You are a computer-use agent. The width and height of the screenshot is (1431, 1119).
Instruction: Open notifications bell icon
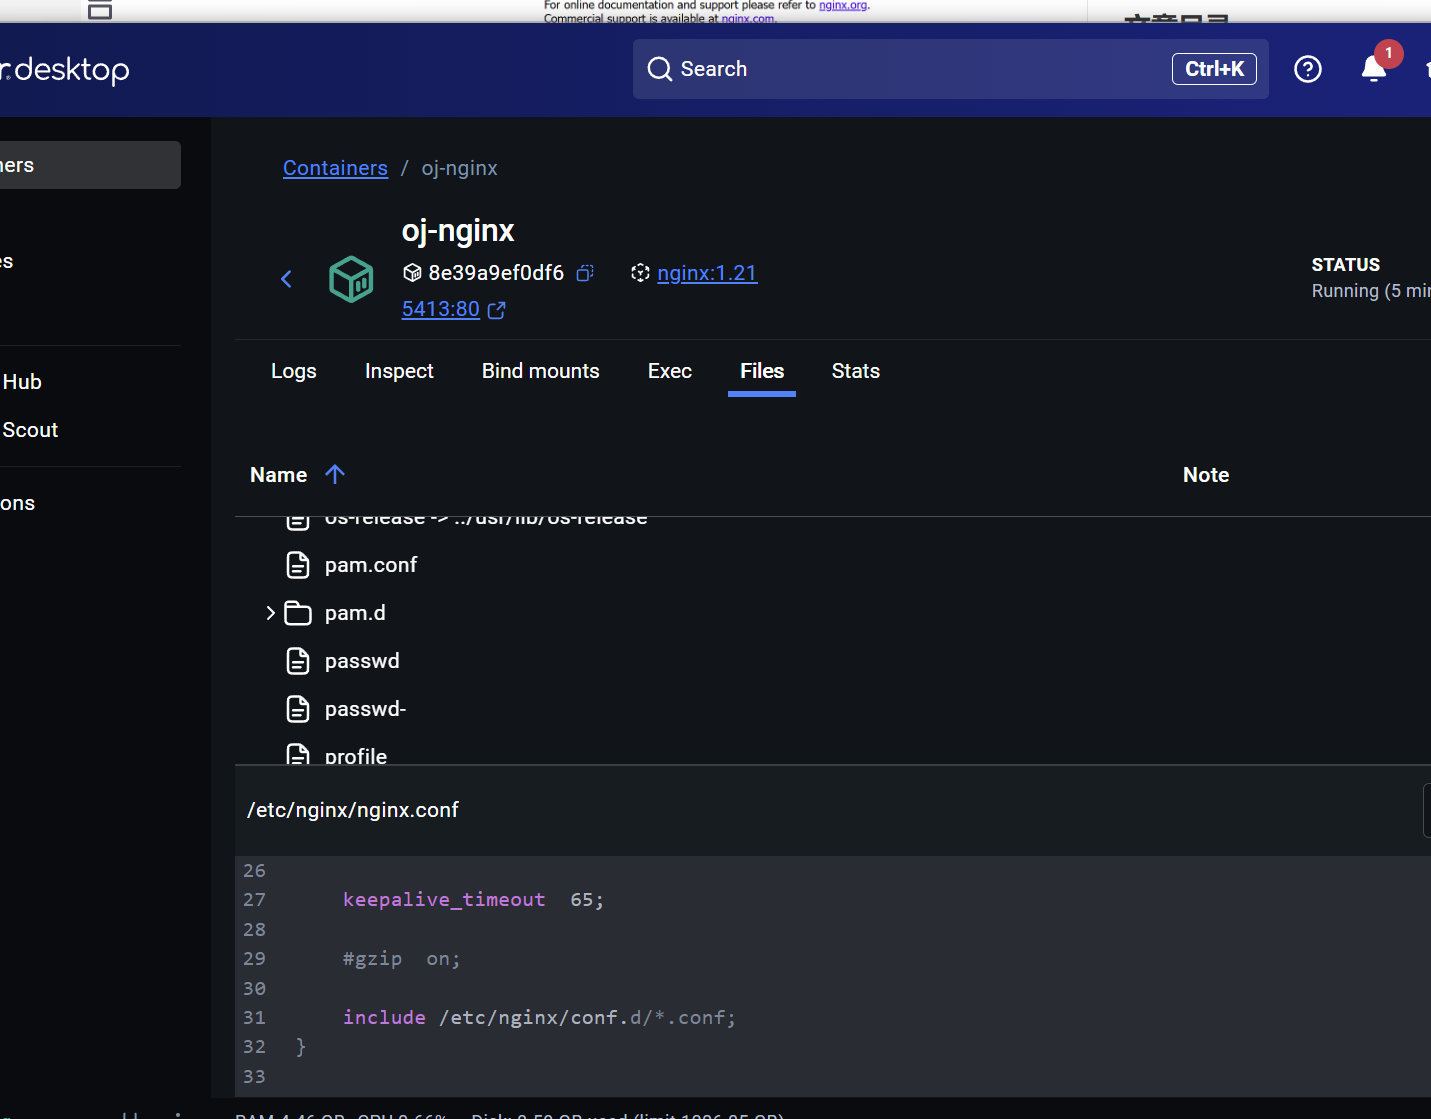click(x=1374, y=68)
